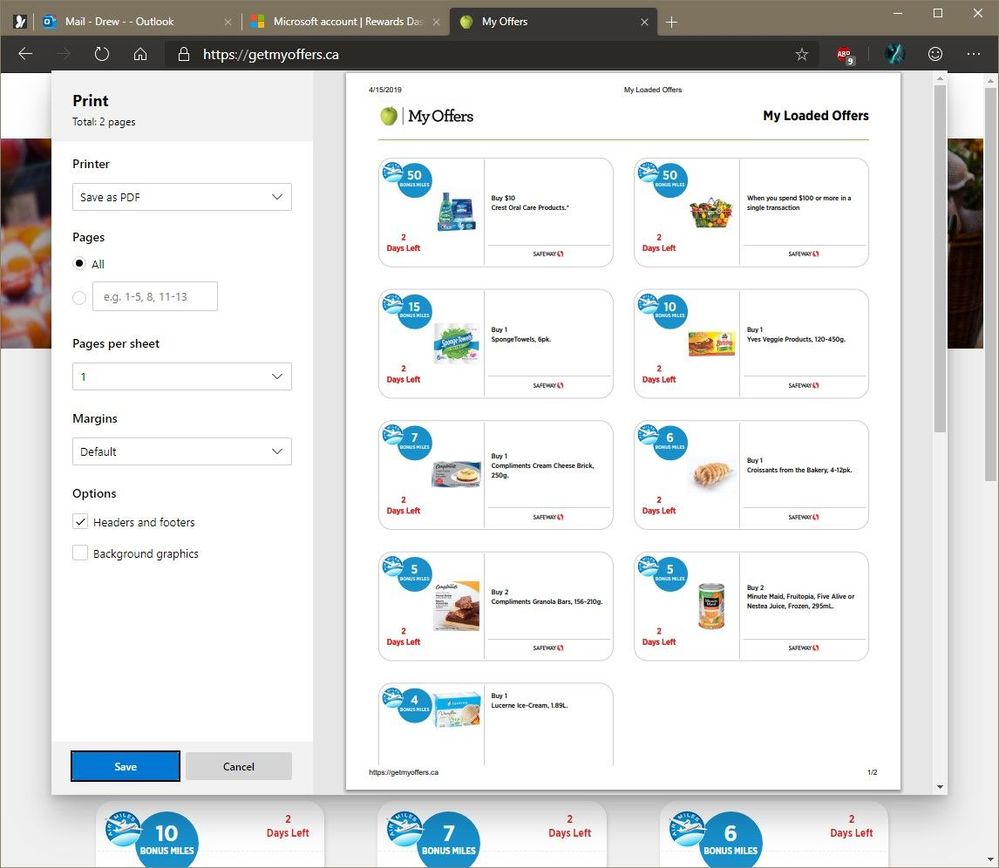Click the 7 Bonus Miles card behind dialog
Screen dimensions: 999x868
492,835
